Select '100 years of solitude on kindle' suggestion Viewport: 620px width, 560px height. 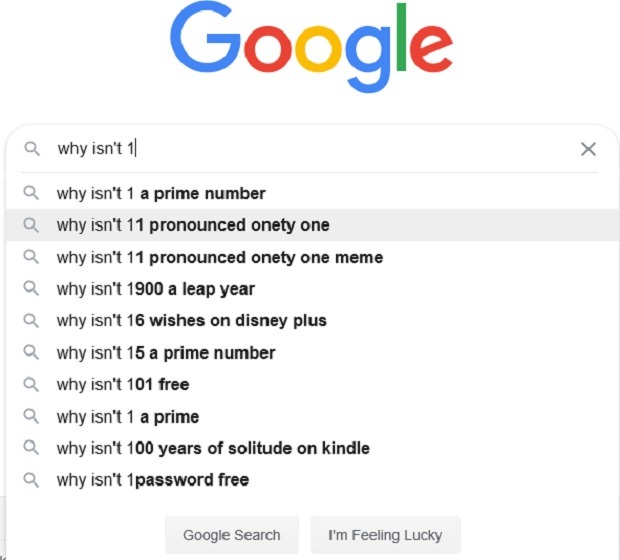(x=312, y=448)
